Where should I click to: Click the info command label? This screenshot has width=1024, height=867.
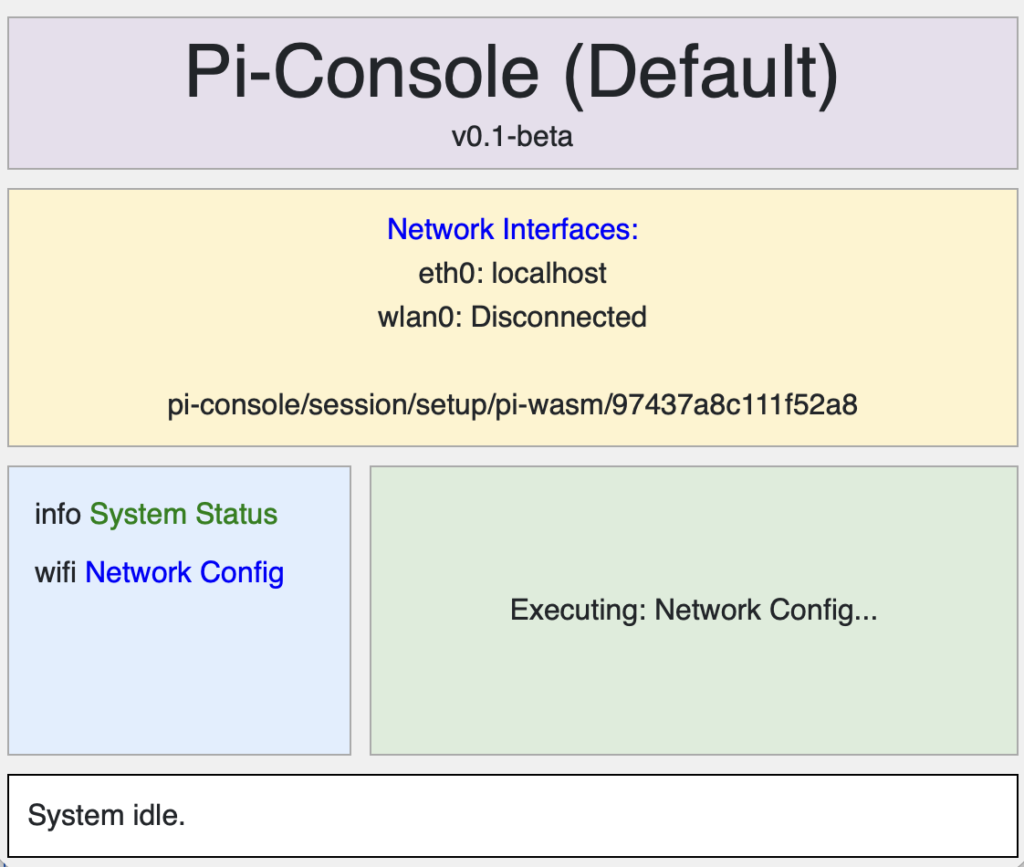pyautogui.click(x=58, y=514)
